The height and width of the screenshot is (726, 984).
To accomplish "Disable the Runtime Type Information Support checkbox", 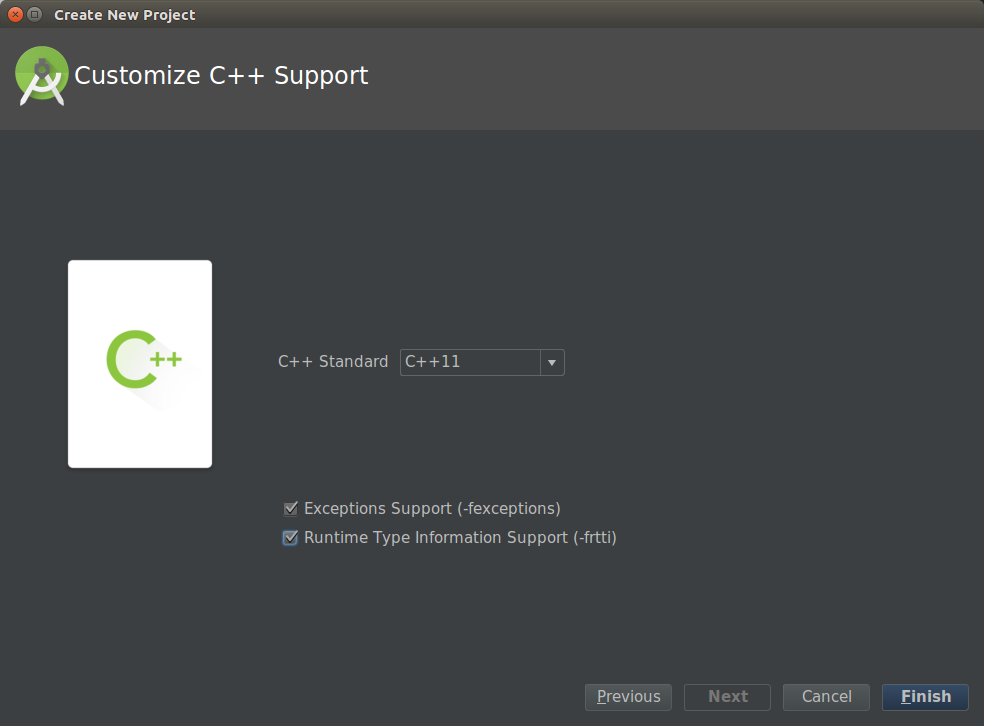I will click(x=291, y=538).
